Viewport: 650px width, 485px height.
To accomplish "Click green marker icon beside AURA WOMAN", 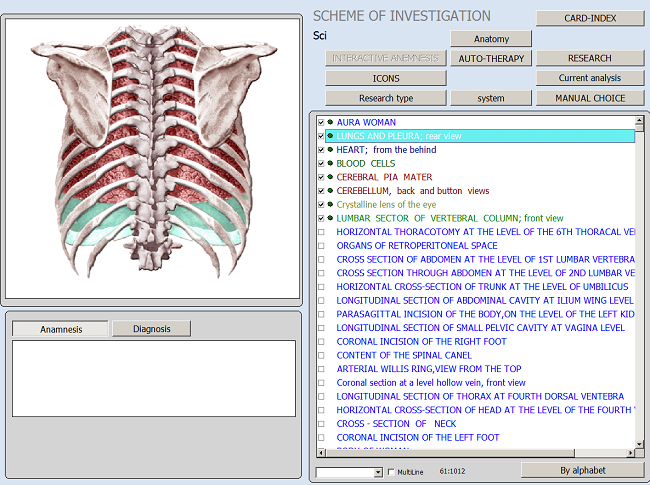I will point(330,122).
